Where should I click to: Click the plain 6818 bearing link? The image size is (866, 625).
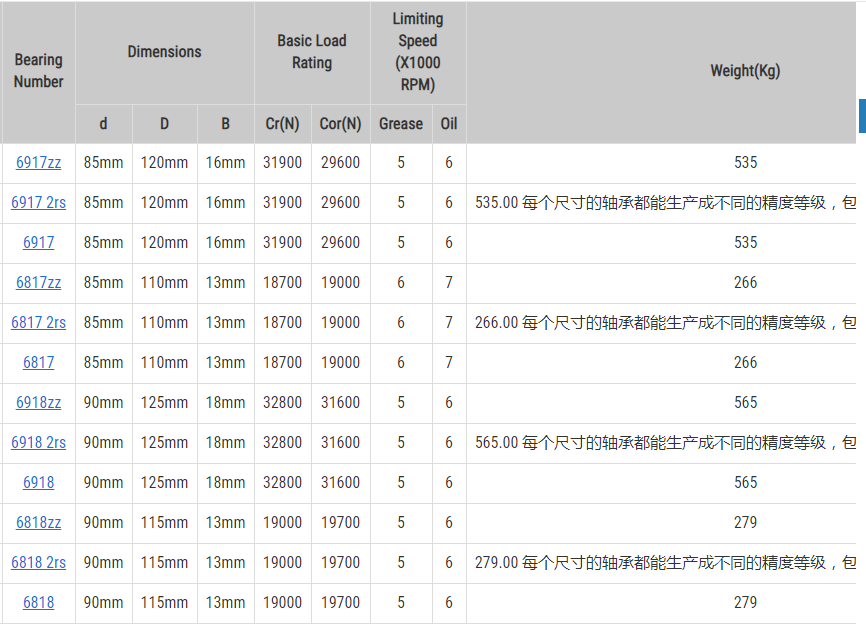pos(38,602)
